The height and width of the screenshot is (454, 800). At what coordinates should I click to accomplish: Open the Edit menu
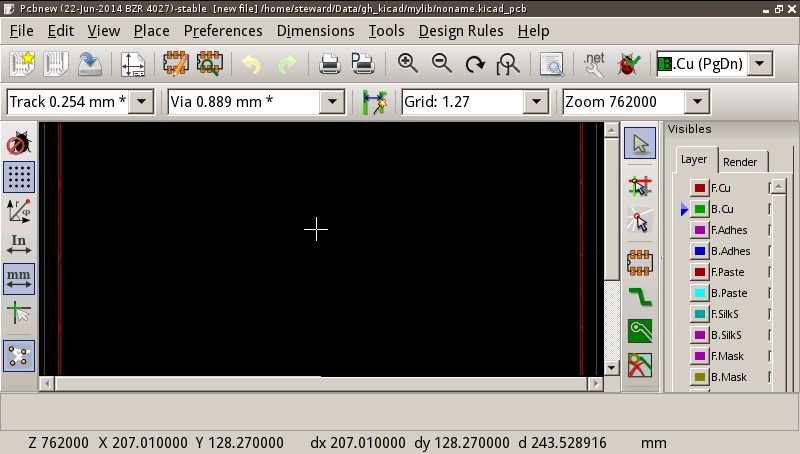pyautogui.click(x=61, y=31)
